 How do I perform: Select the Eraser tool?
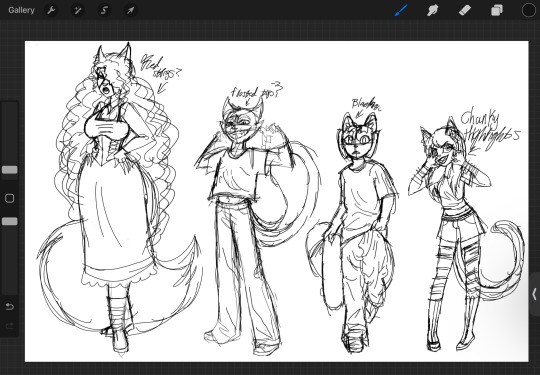(465, 10)
